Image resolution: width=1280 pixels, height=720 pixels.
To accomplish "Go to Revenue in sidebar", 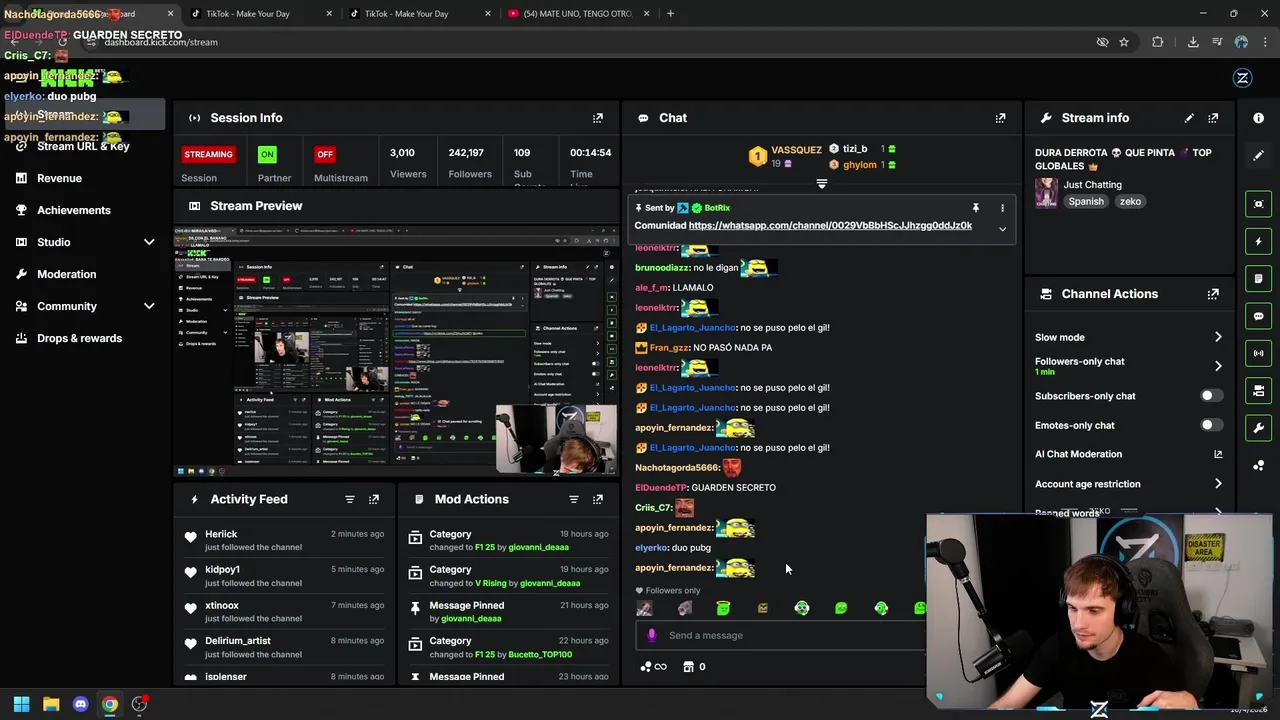I will (x=59, y=178).
